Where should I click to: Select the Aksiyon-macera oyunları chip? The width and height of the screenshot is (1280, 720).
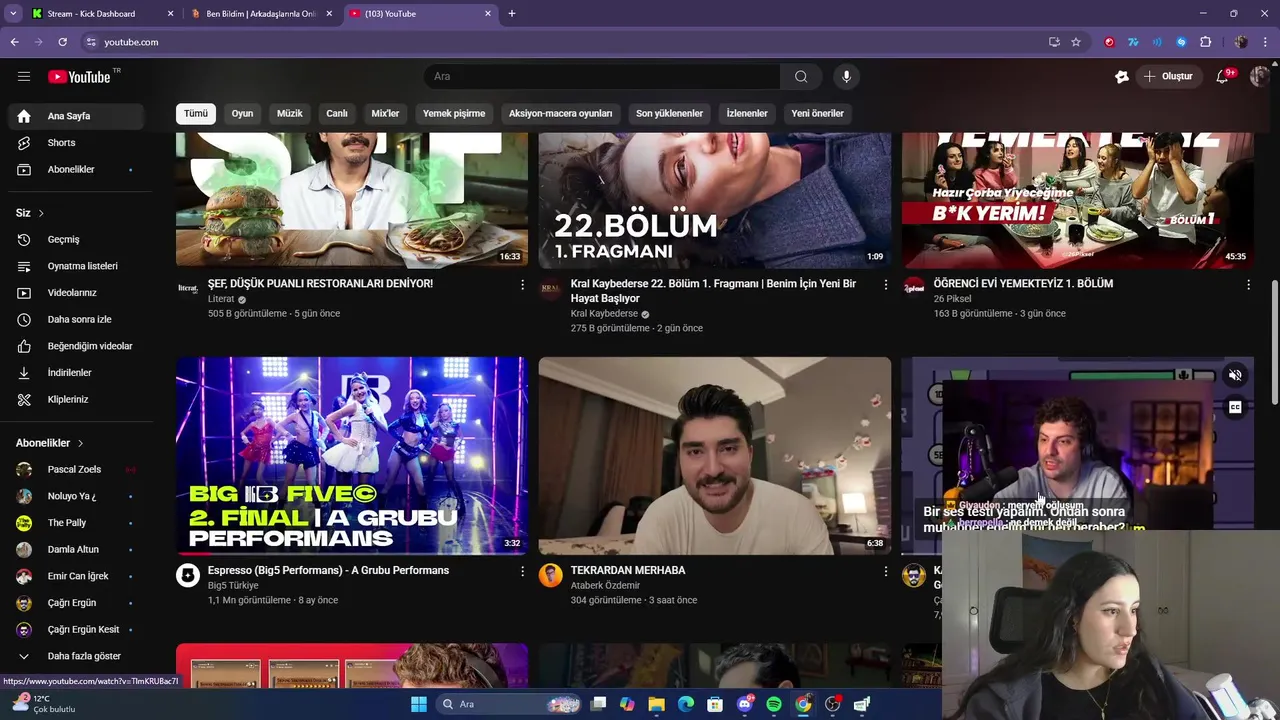tap(560, 113)
